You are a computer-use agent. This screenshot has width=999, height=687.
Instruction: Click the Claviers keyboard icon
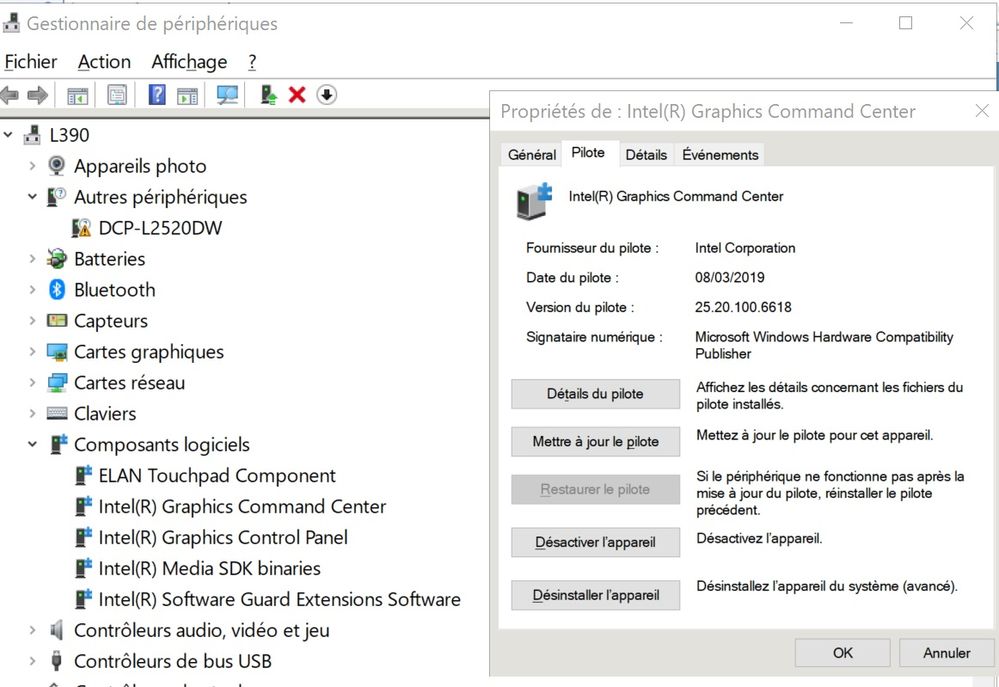[x=57, y=414]
